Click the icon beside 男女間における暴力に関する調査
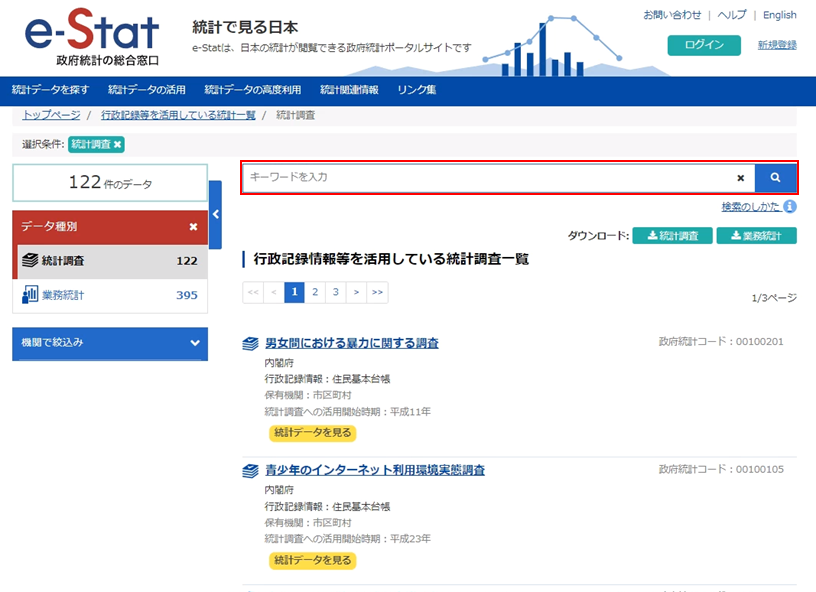The image size is (816, 592). 250,344
